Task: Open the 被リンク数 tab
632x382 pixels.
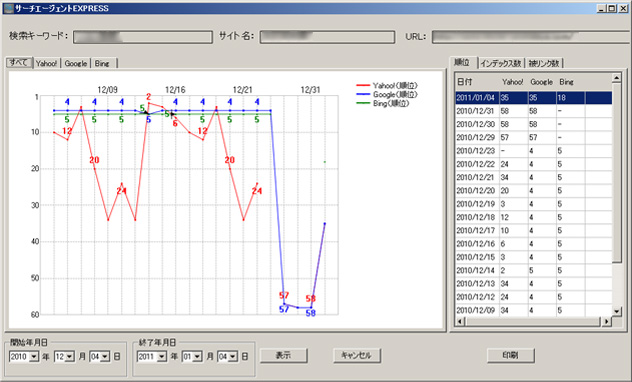Action: [x=544, y=63]
